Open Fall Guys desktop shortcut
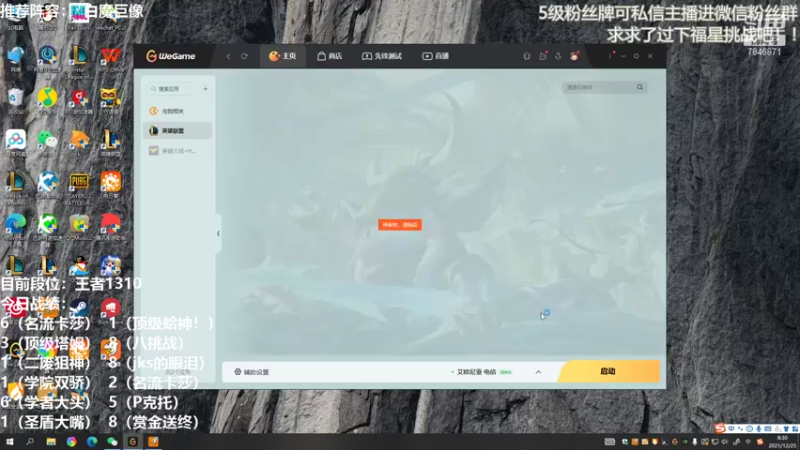Viewport: 800px width, 450px height. click(79, 15)
